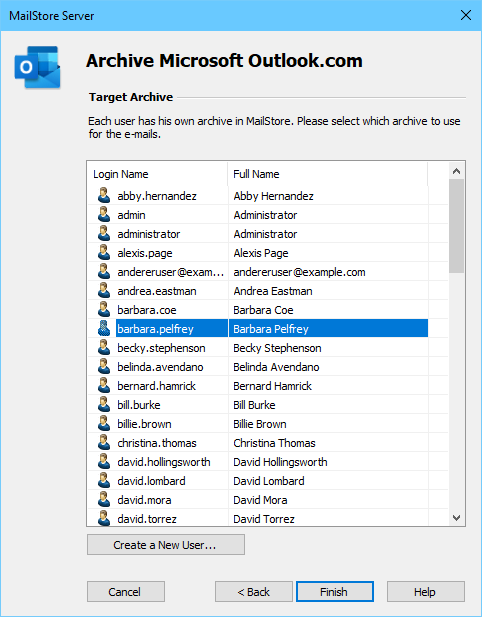The height and width of the screenshot is (617, 482).
Task: Open Create a New User dialog
Action: point(166,545)
